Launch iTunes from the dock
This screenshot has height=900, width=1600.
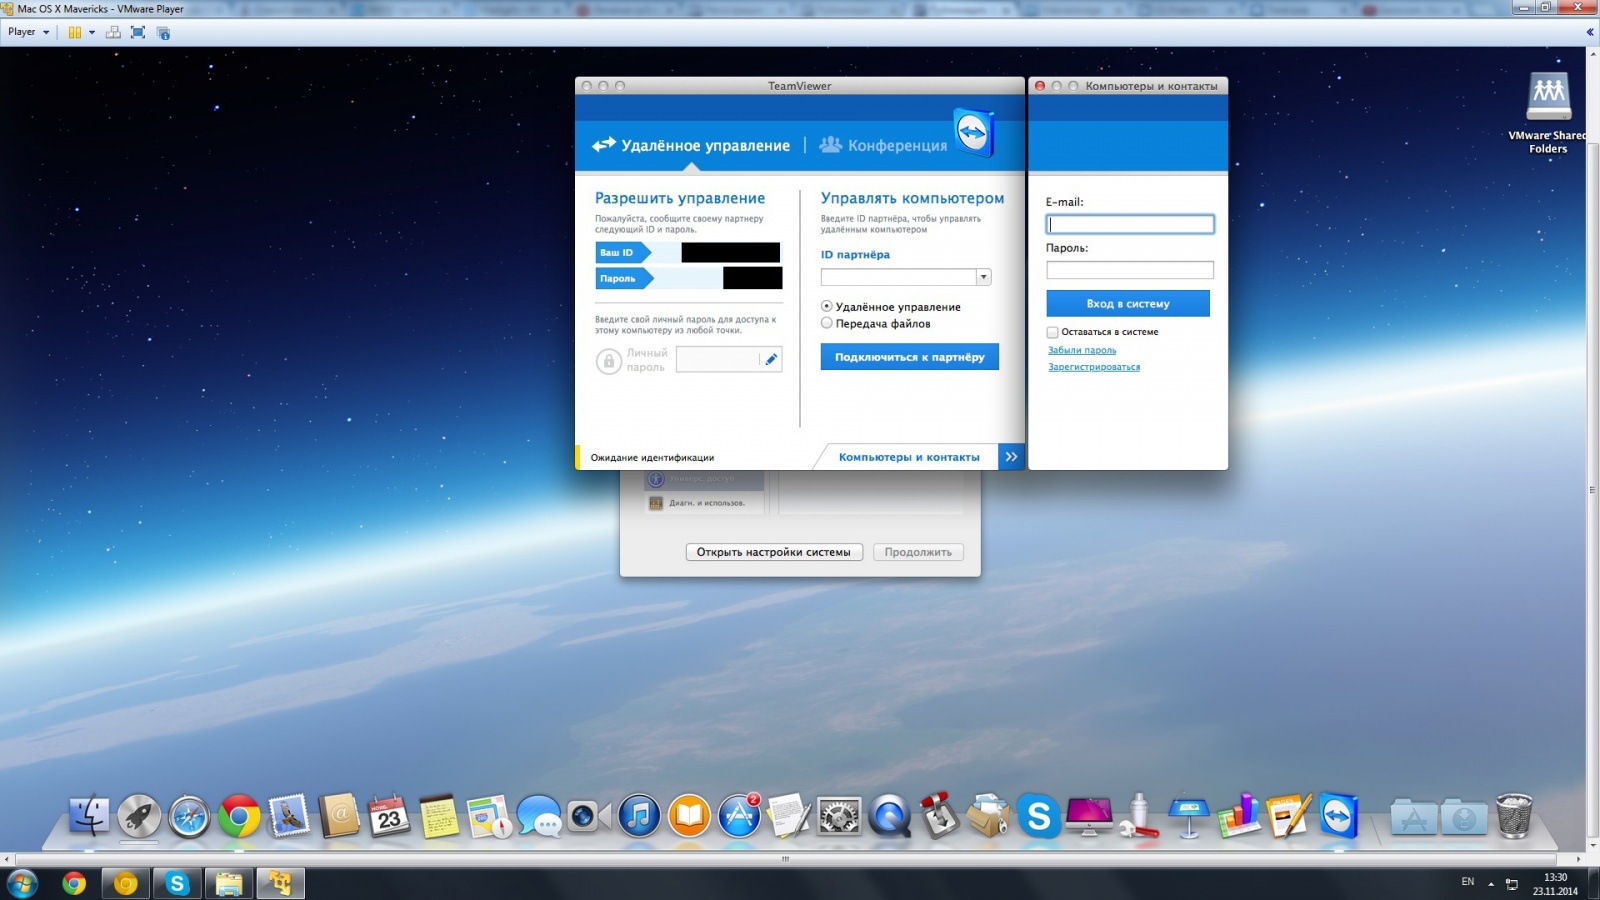coord(639,816)
